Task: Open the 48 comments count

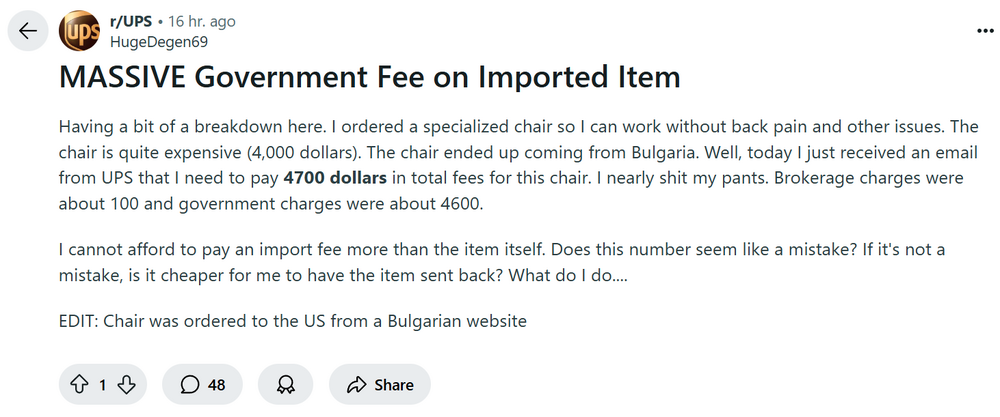Action: pyautogui.click(x=216, y=384)
